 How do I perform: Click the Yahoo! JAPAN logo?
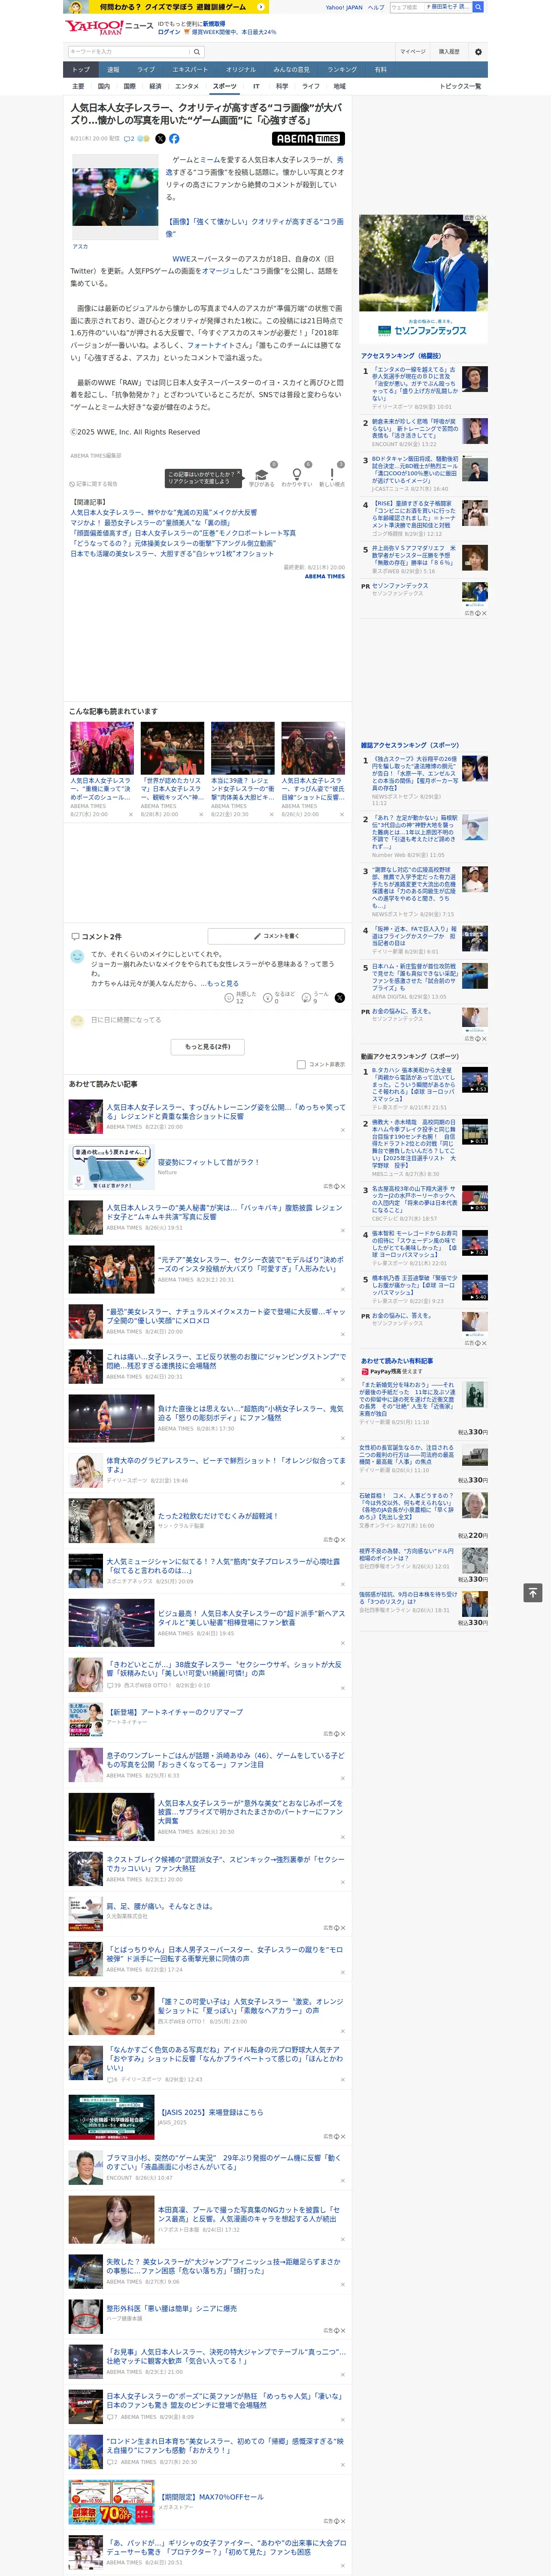click(95, 27)
